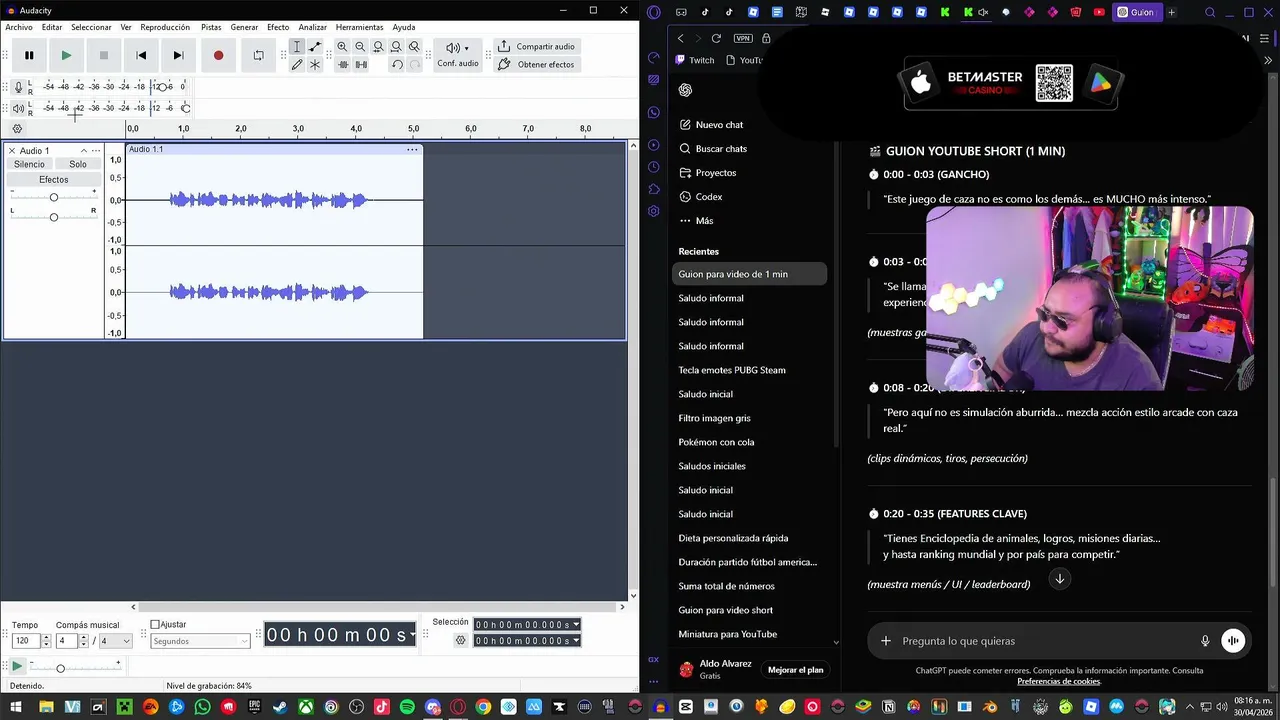The width and height of the screenshot is (1280, 720).
Task: Click Obtener efectos button
Action: pyautogui.click(x=536, y=64)
